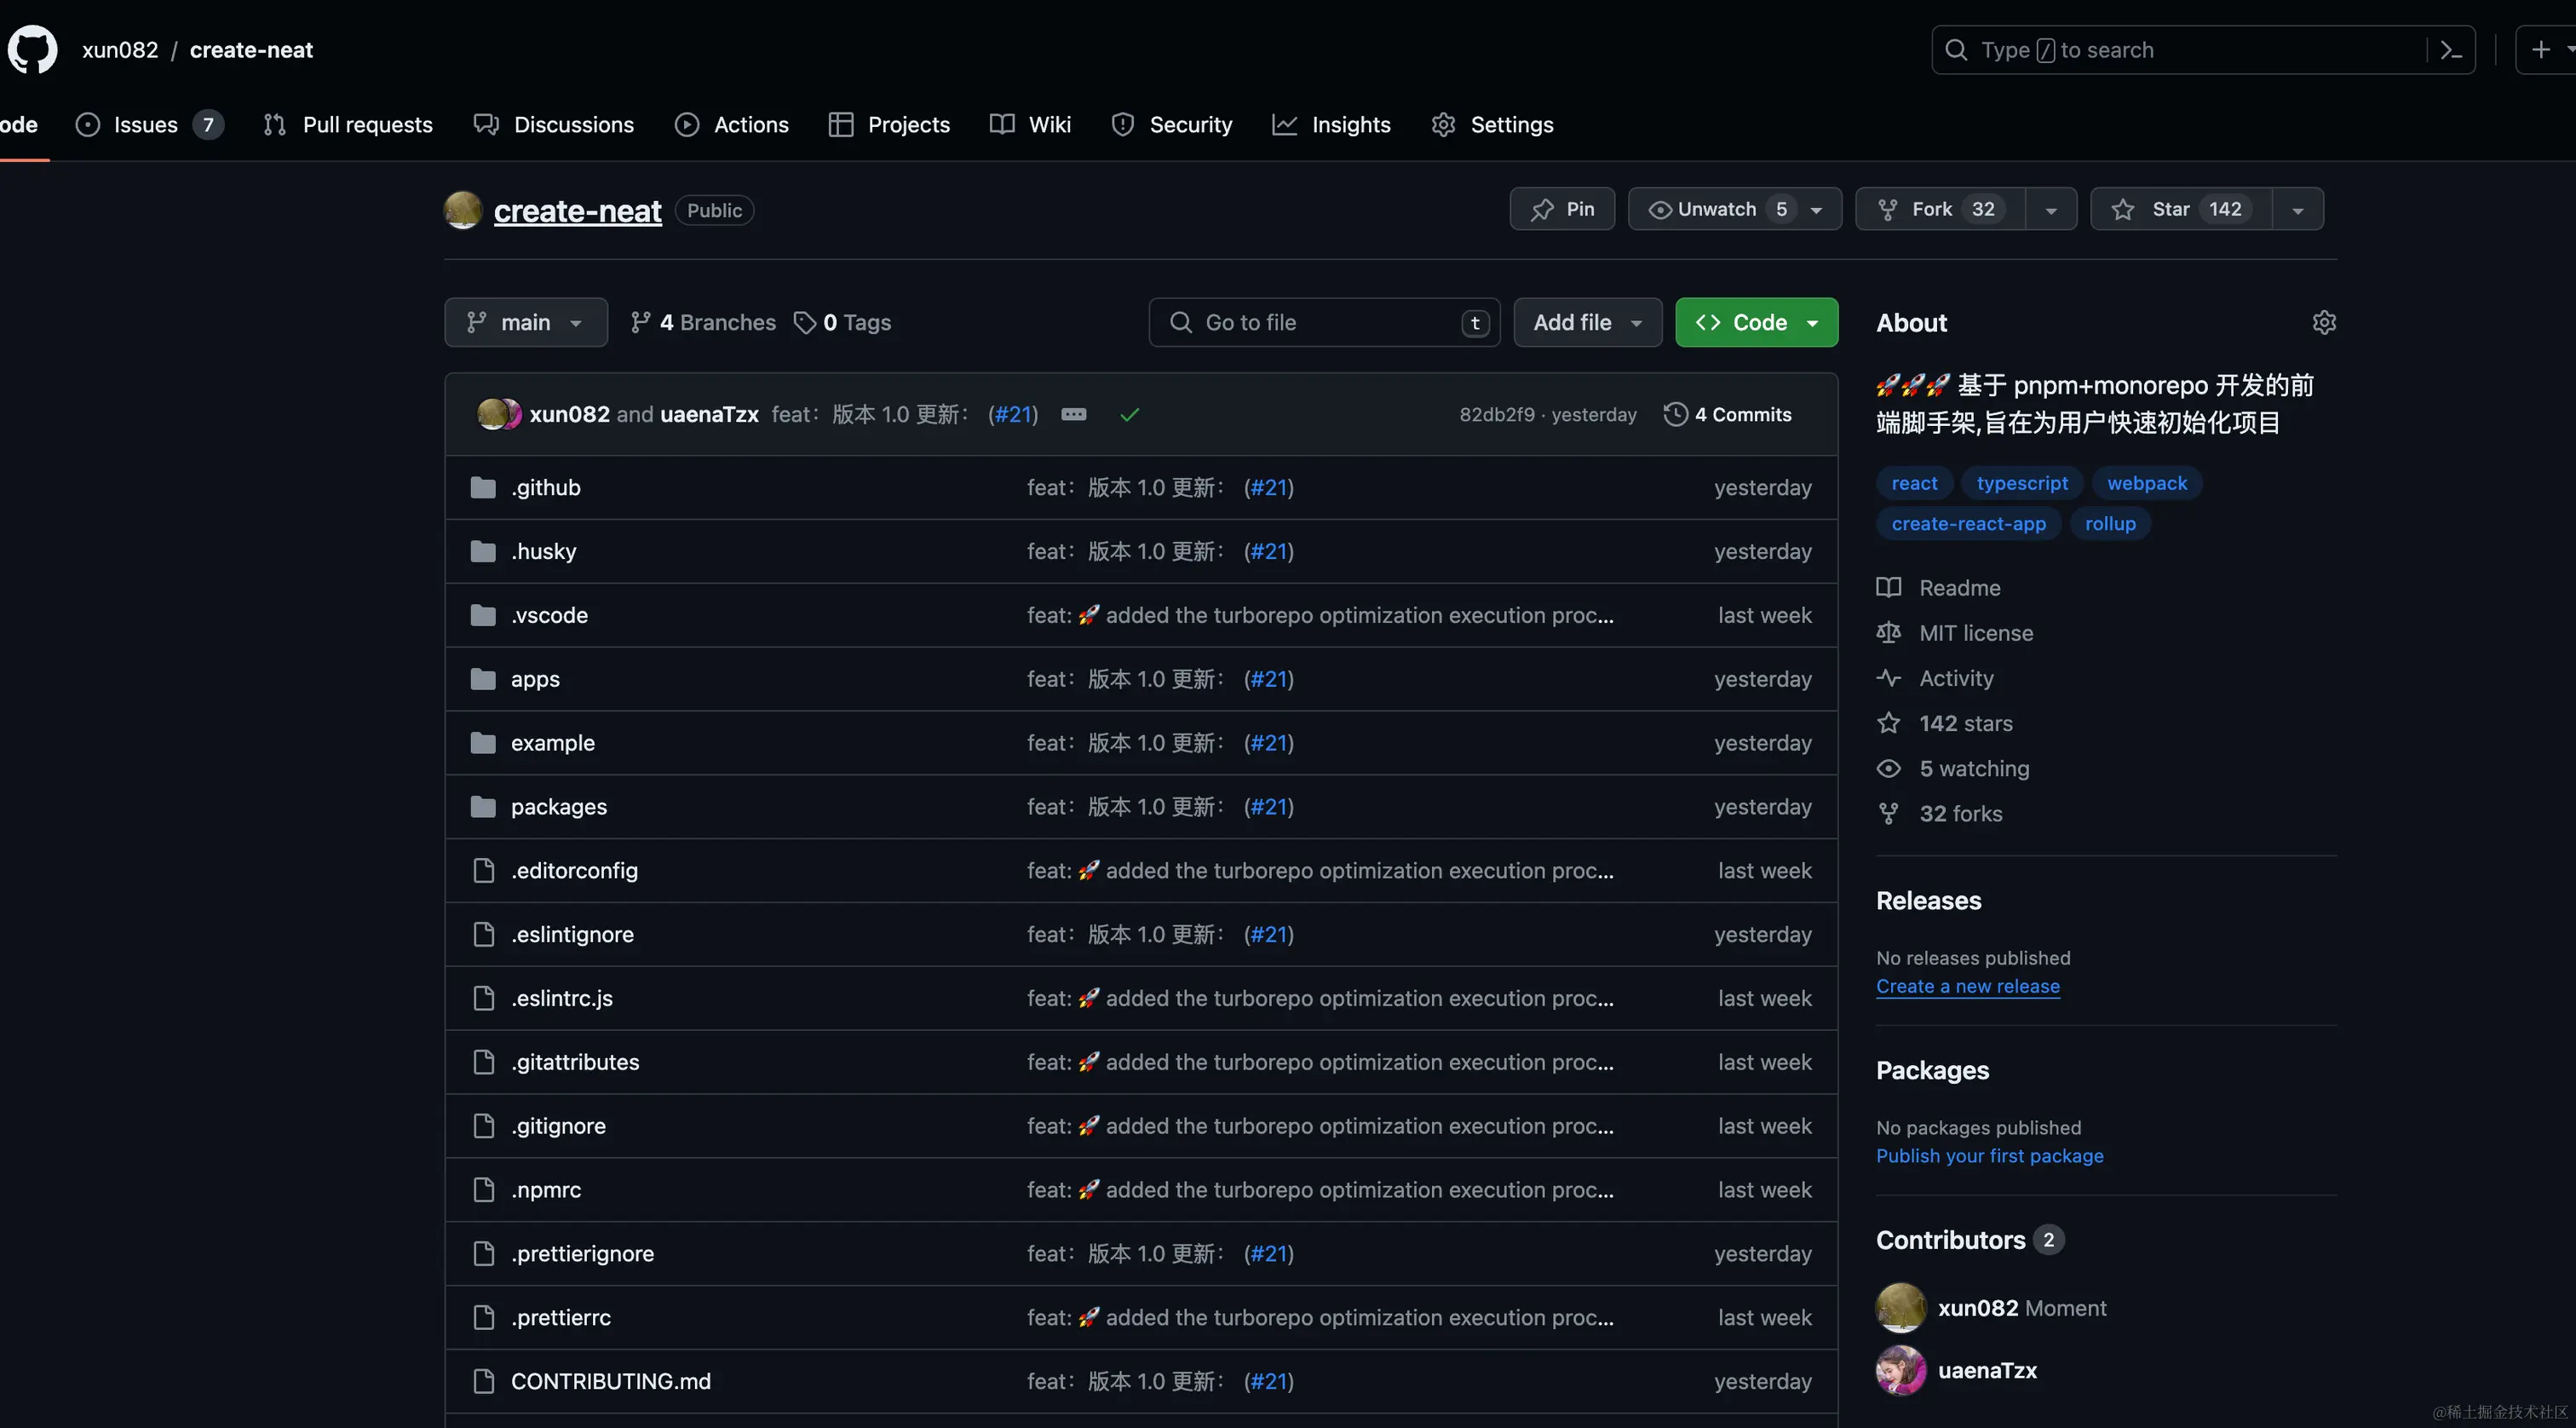Open uaenaTzx contributor avatar
The width and height of the screenshot is (2576, 1428).
click(x=1901, y=1370)
